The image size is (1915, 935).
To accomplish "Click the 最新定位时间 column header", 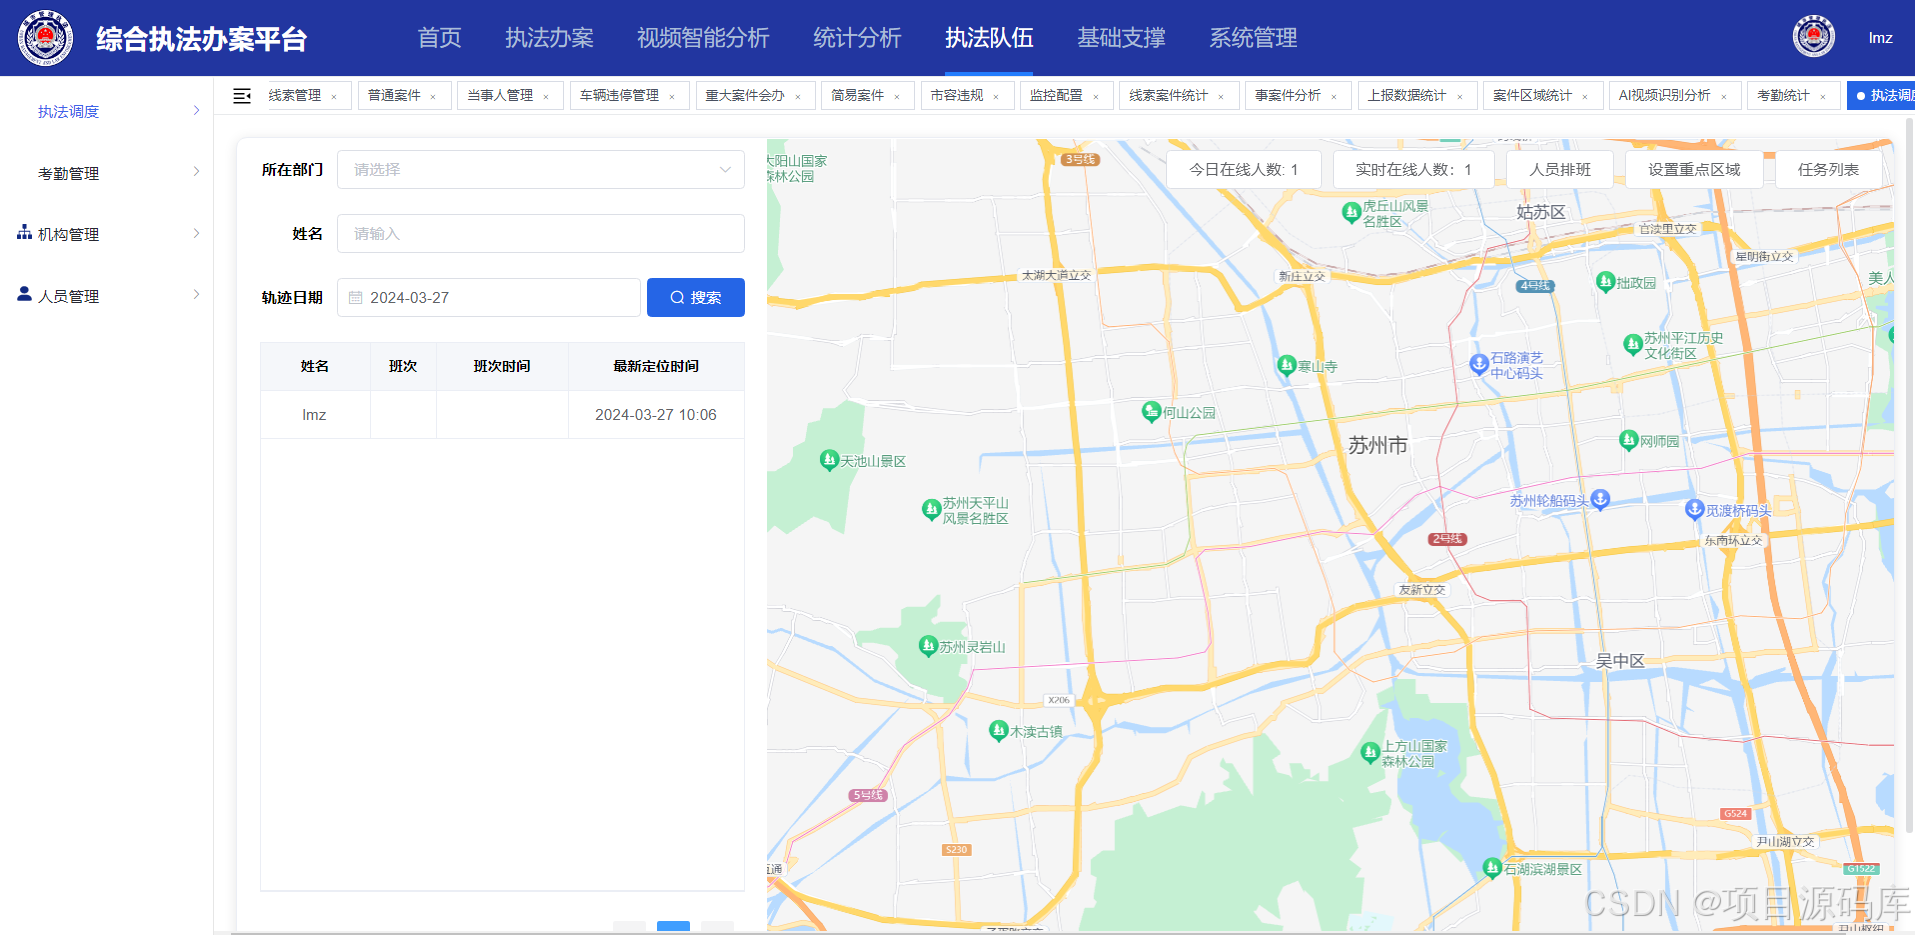I will [x=656, y=367].
